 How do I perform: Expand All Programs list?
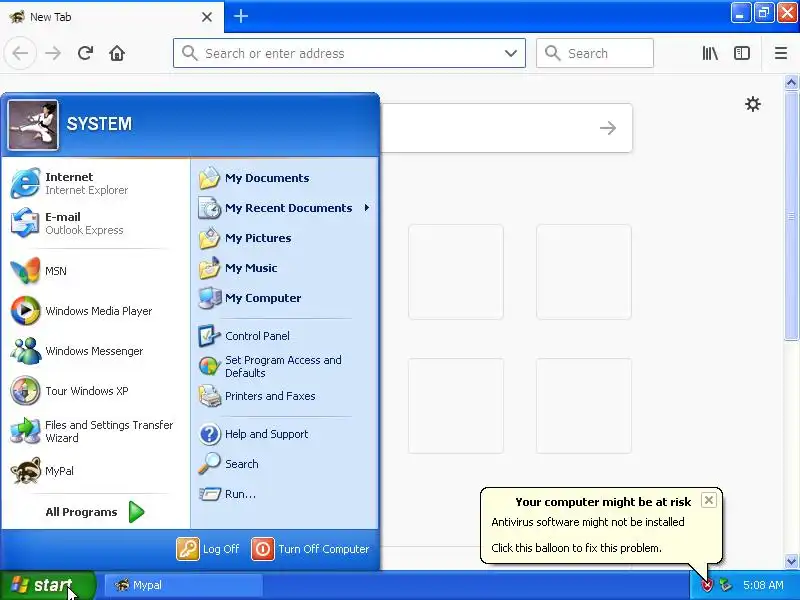pos(95,512)
